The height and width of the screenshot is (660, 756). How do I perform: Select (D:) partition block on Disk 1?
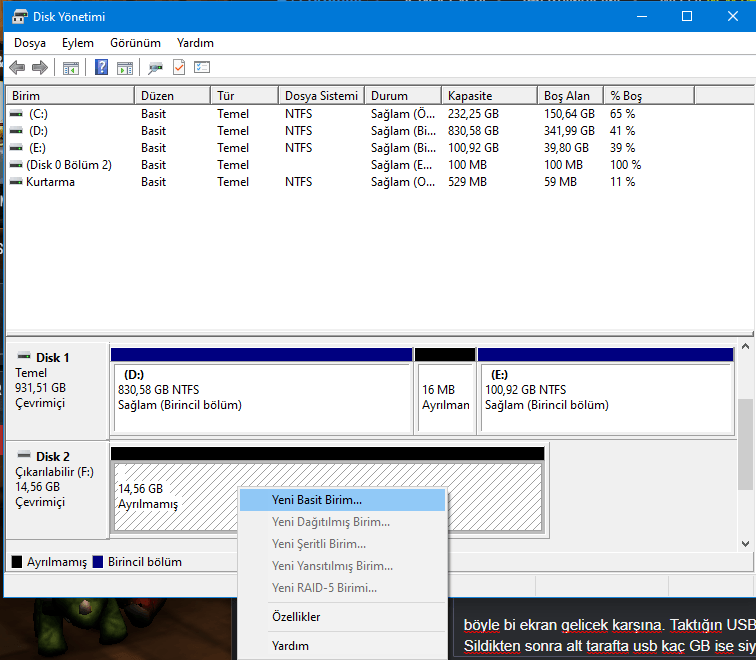(x=262, y=391)
